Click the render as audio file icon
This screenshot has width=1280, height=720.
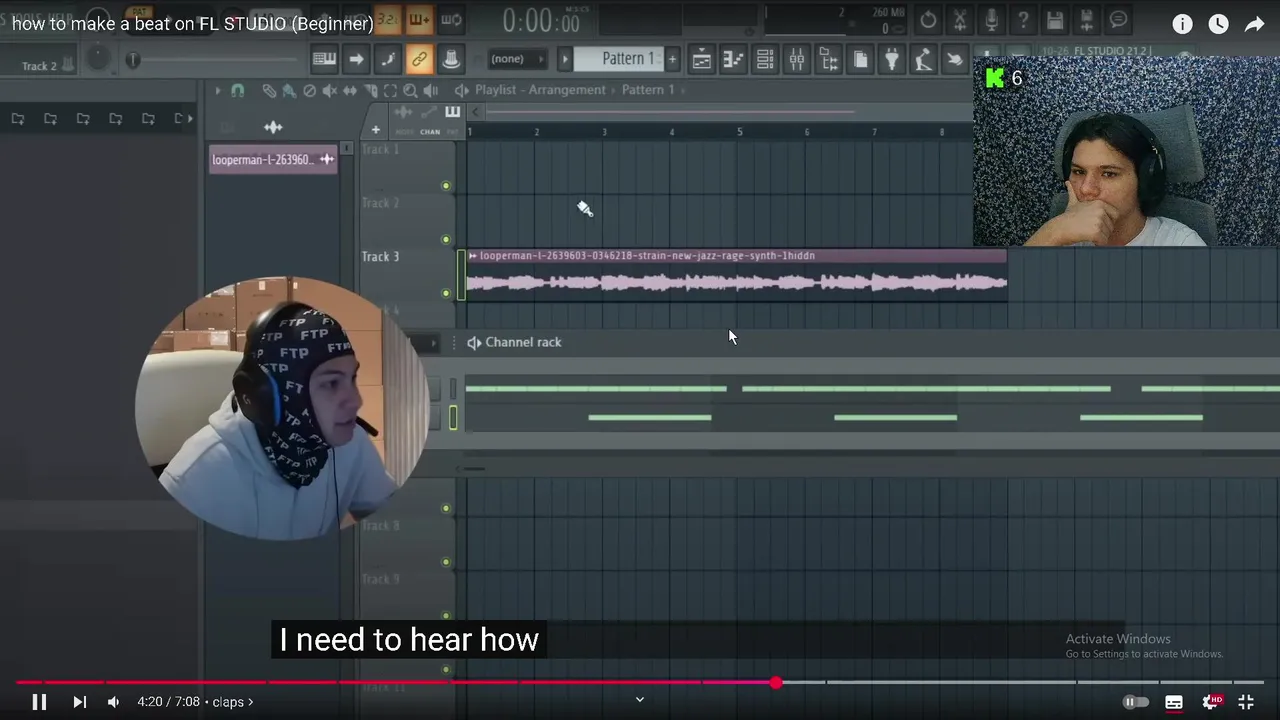click(x=1087, y=20)
